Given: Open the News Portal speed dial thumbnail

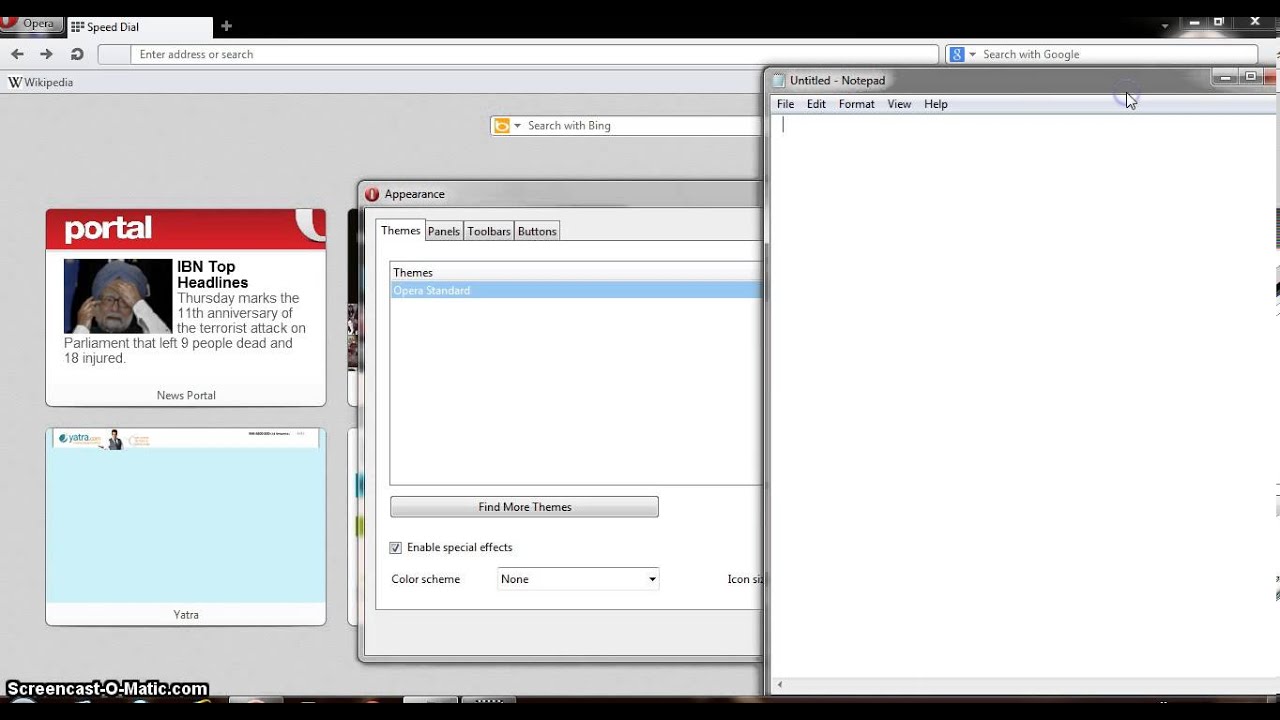Looking at the screenshot, I should pyautogui.click(x=186, y=307).
